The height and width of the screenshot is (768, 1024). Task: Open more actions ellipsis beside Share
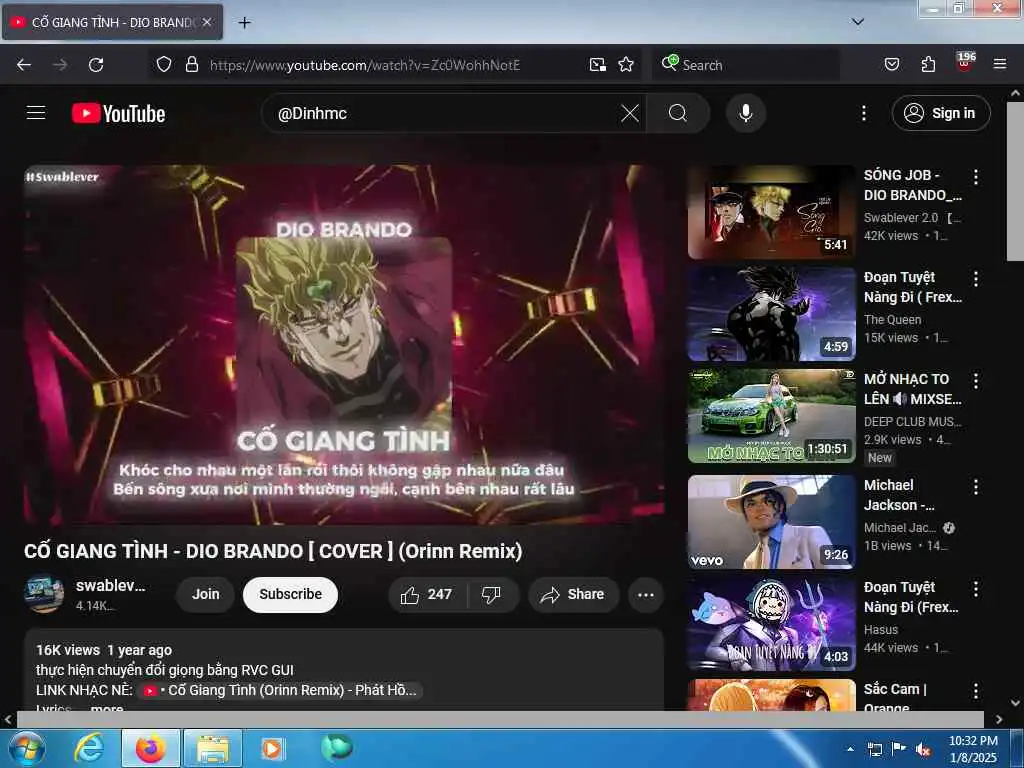click(646, 594)
